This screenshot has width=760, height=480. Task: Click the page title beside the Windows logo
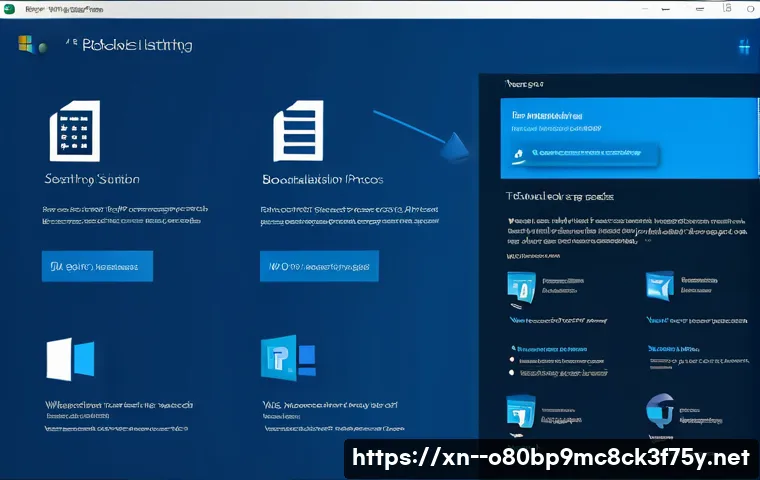pos(137,45)
